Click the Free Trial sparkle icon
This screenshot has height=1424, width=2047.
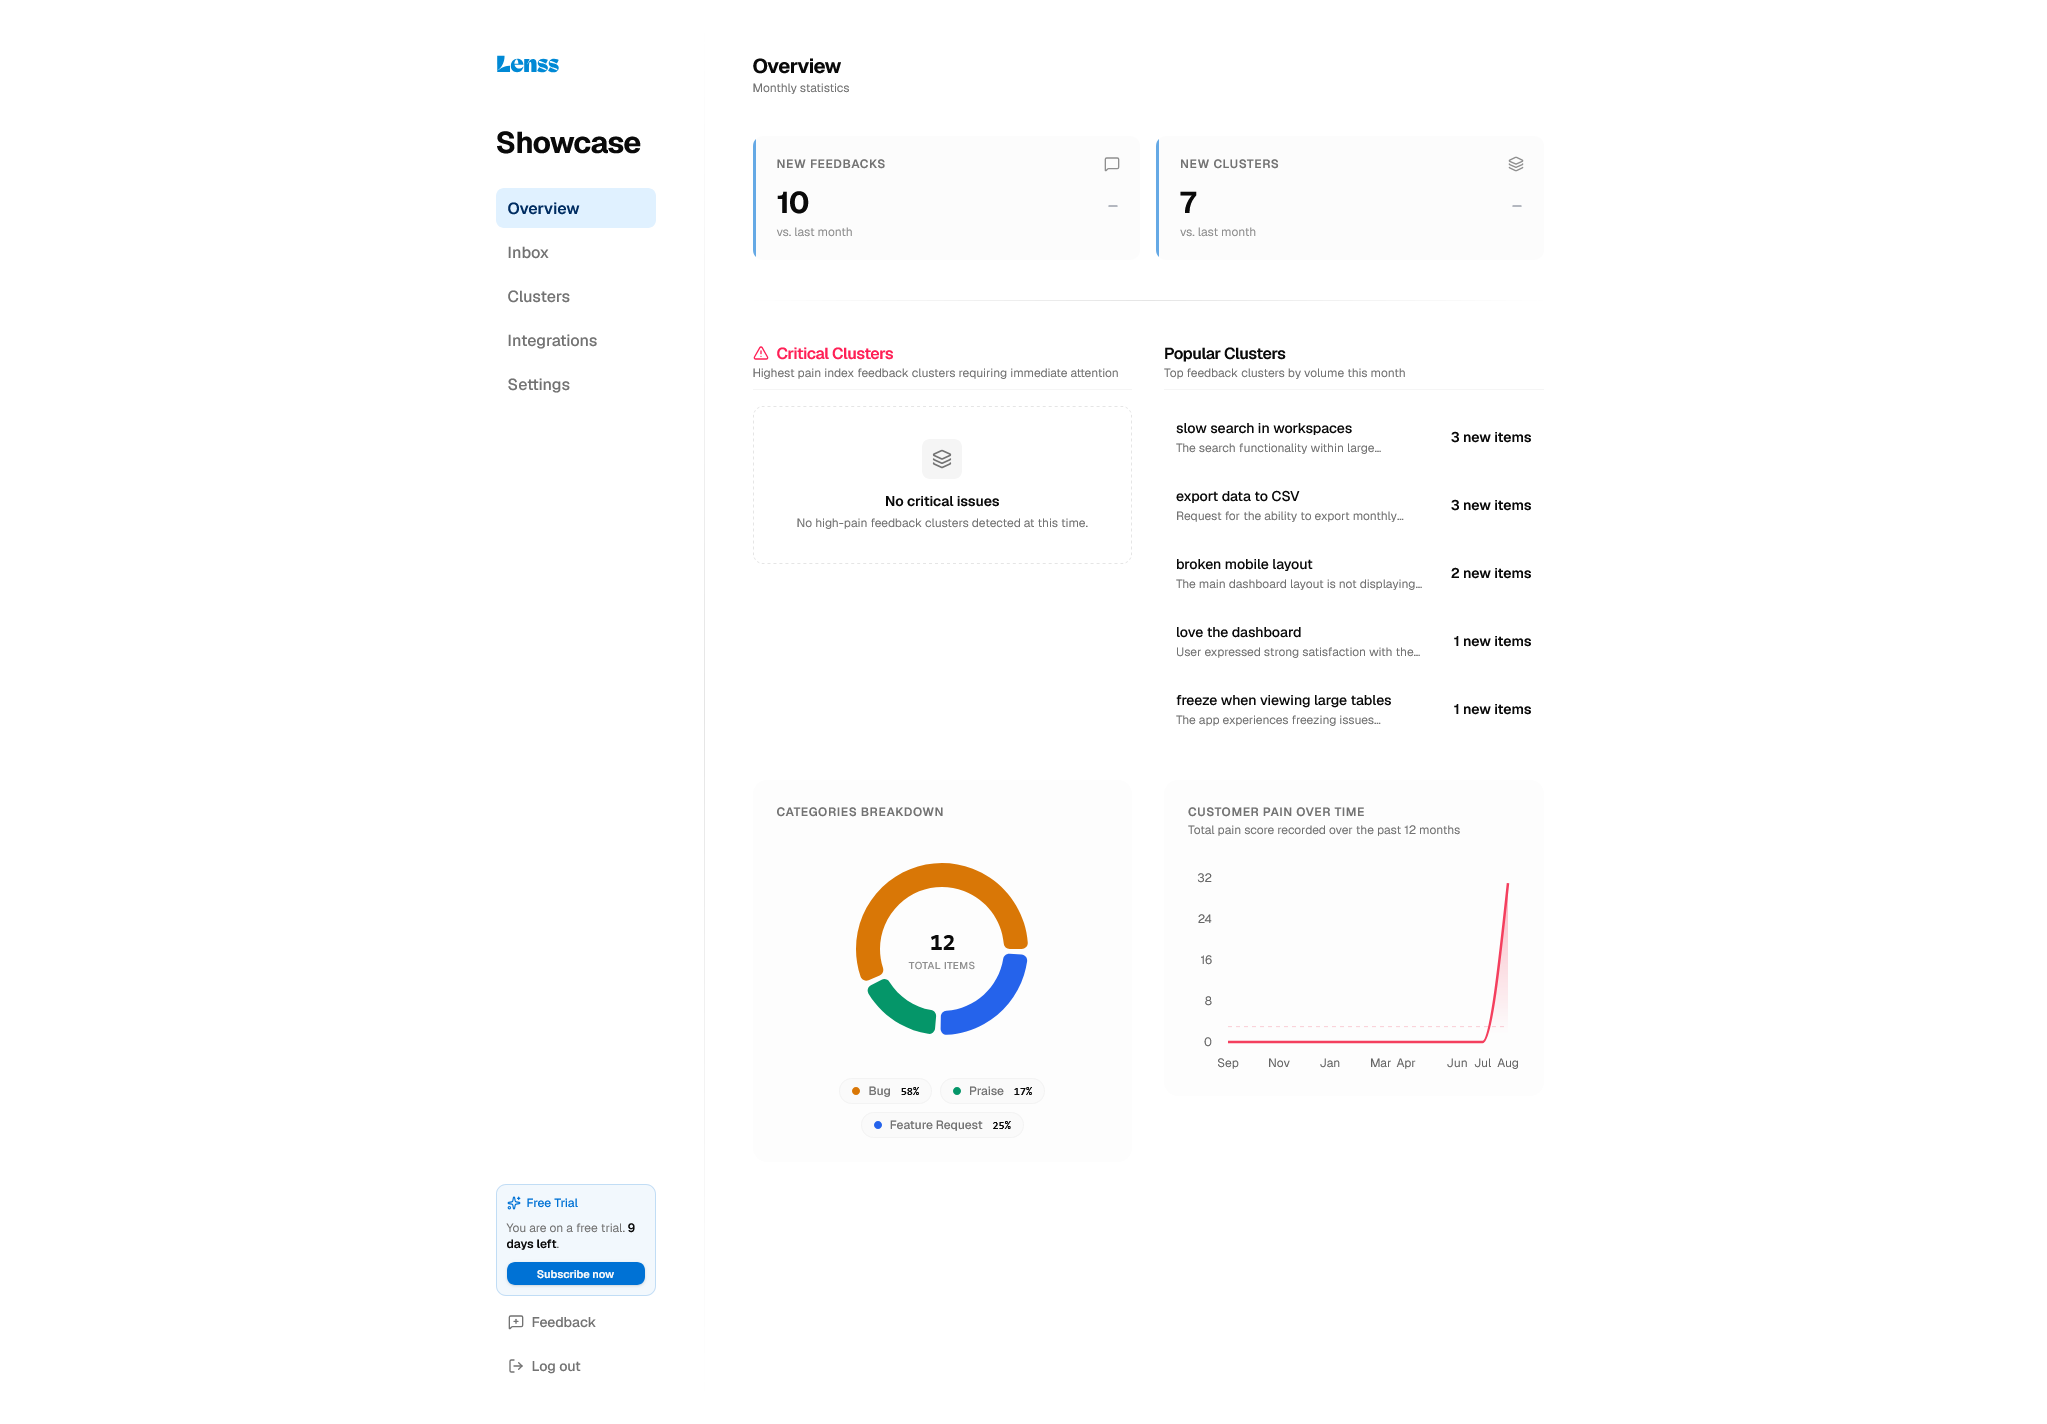tap(514, 1203)
